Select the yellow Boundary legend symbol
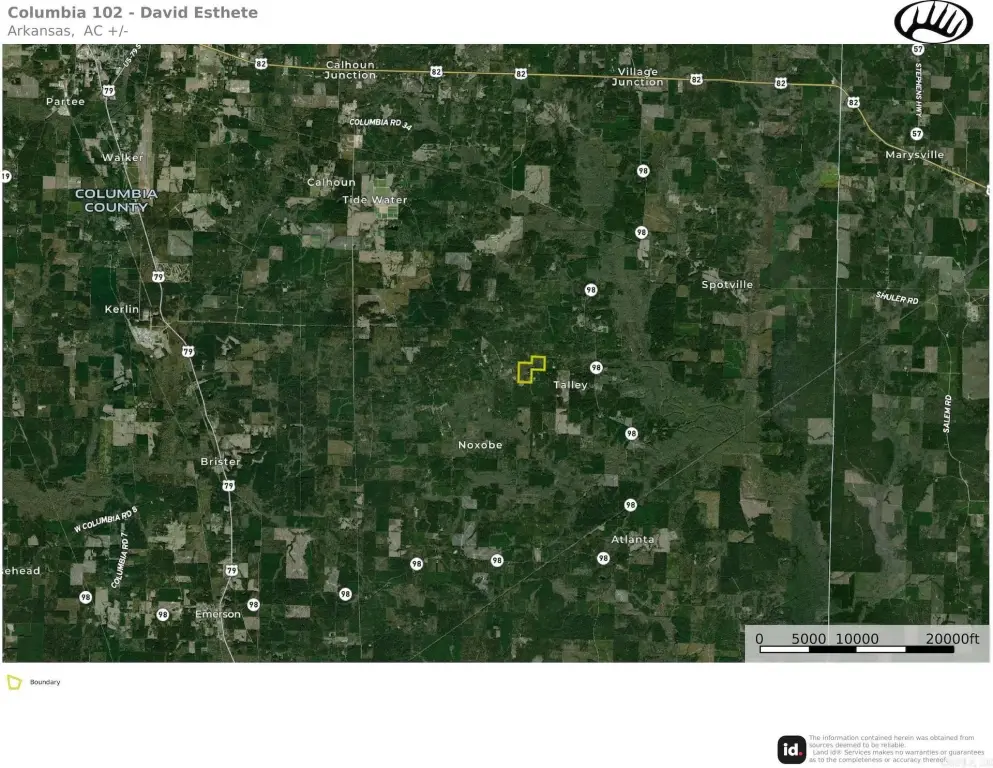 [14, 682]
